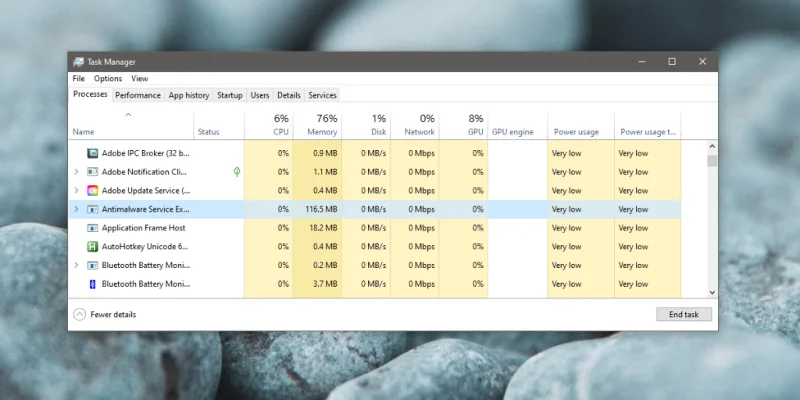Switch to the Performance tab
This screenshot has height=400, width=800.
pos(138,95)
